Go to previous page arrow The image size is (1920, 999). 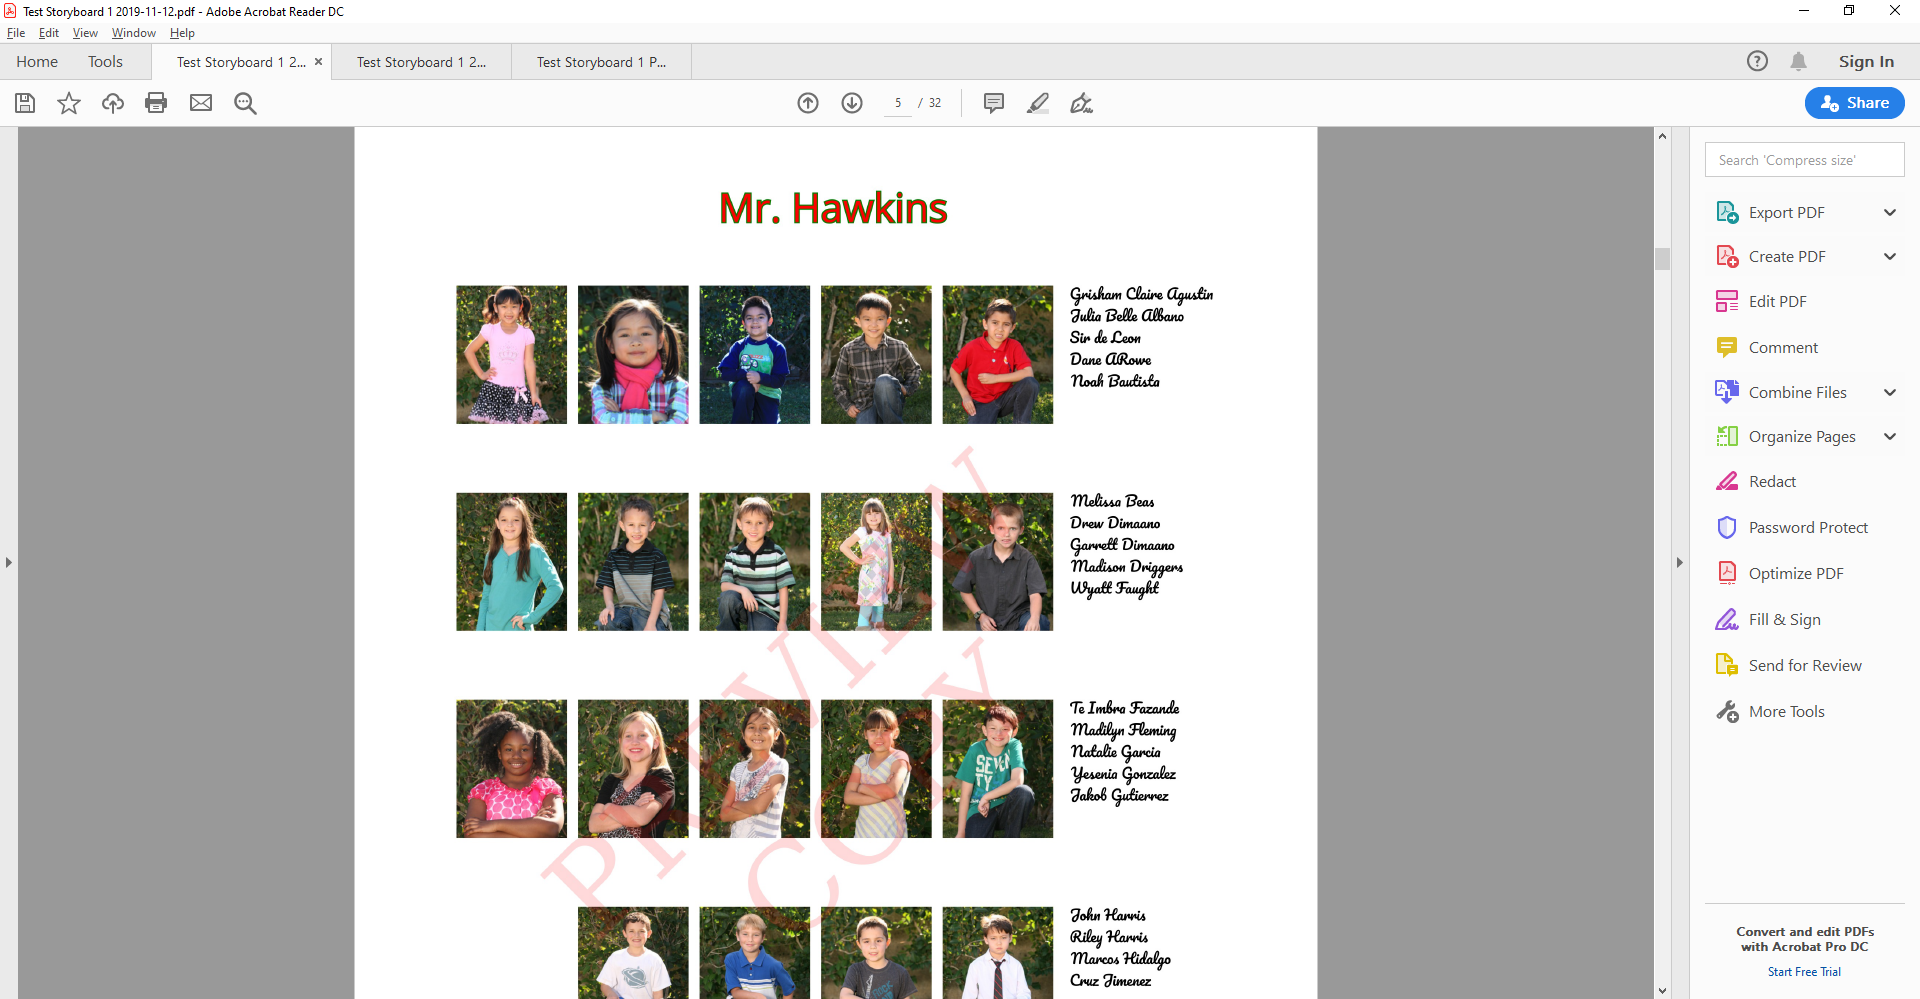pos(808,103)
